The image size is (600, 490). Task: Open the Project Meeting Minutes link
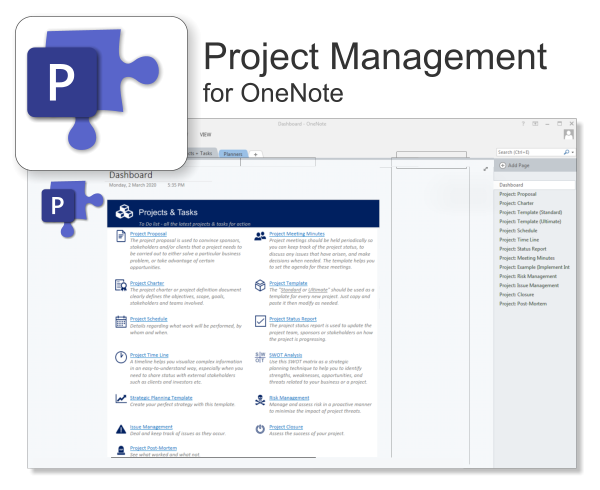297,234
